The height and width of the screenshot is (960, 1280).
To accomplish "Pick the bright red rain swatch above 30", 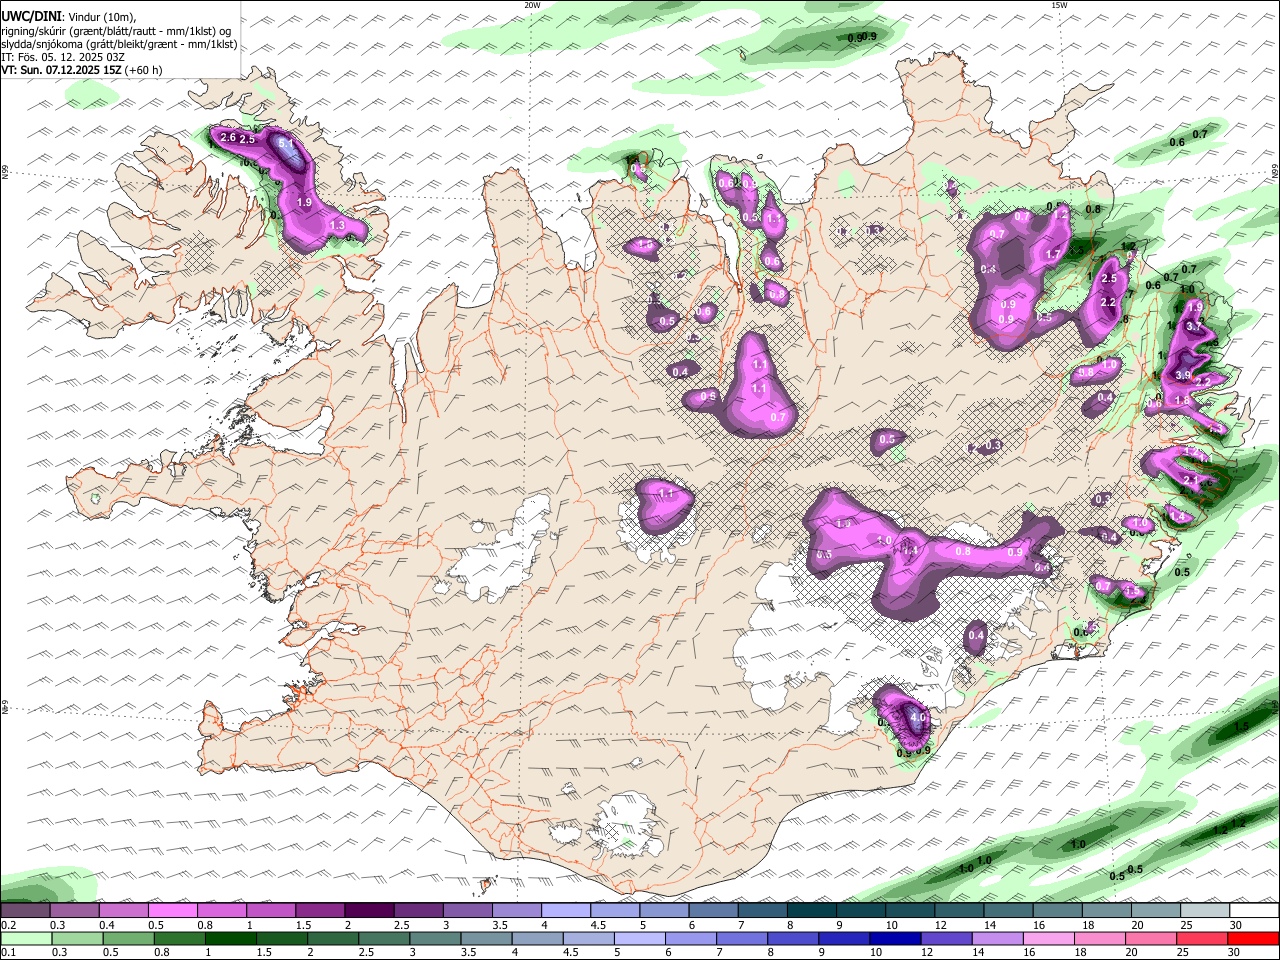I will (1253, 938).
